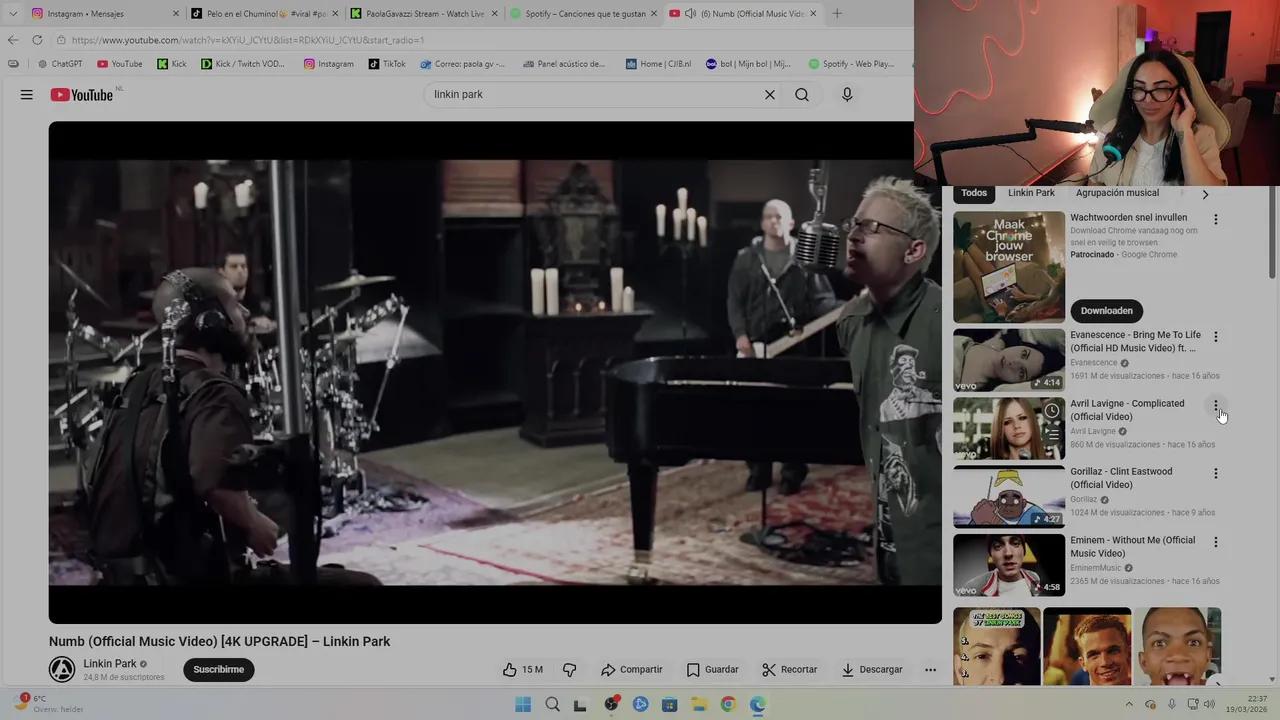Reload the page
1280x720 pixels.
pyautogui.click(x=37, y=40)
